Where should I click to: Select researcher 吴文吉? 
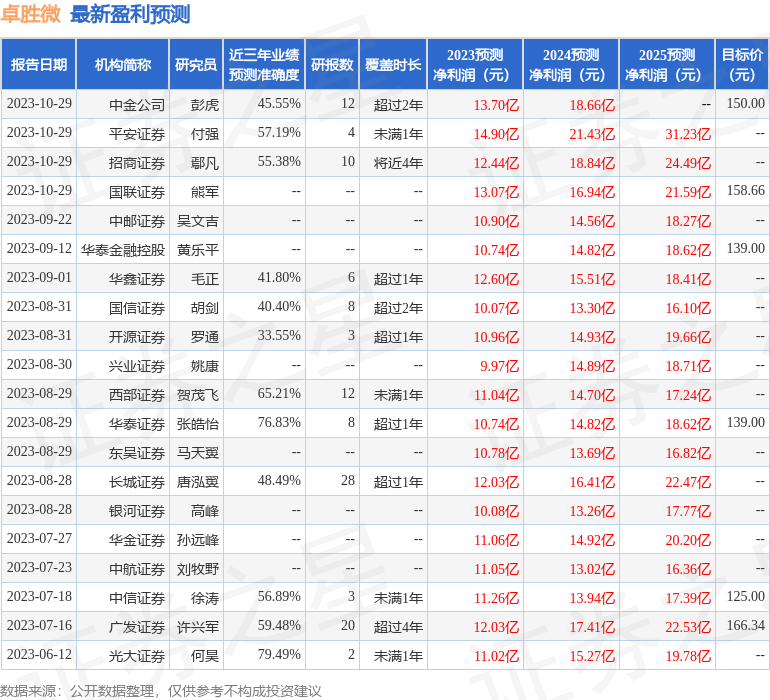[x=198, y=221]
